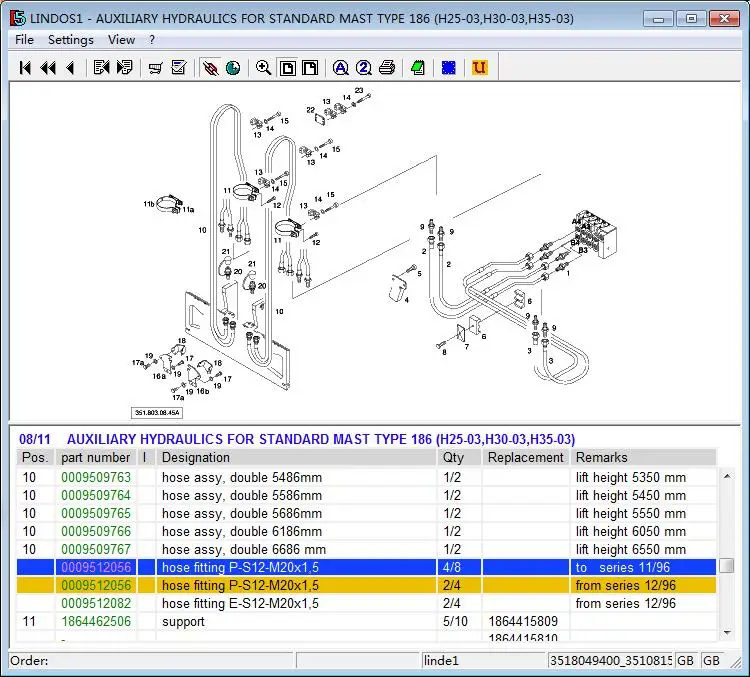The image size is (750, 677).
Task: Select part number 1864462506
Action: click(x=96, y=622)
